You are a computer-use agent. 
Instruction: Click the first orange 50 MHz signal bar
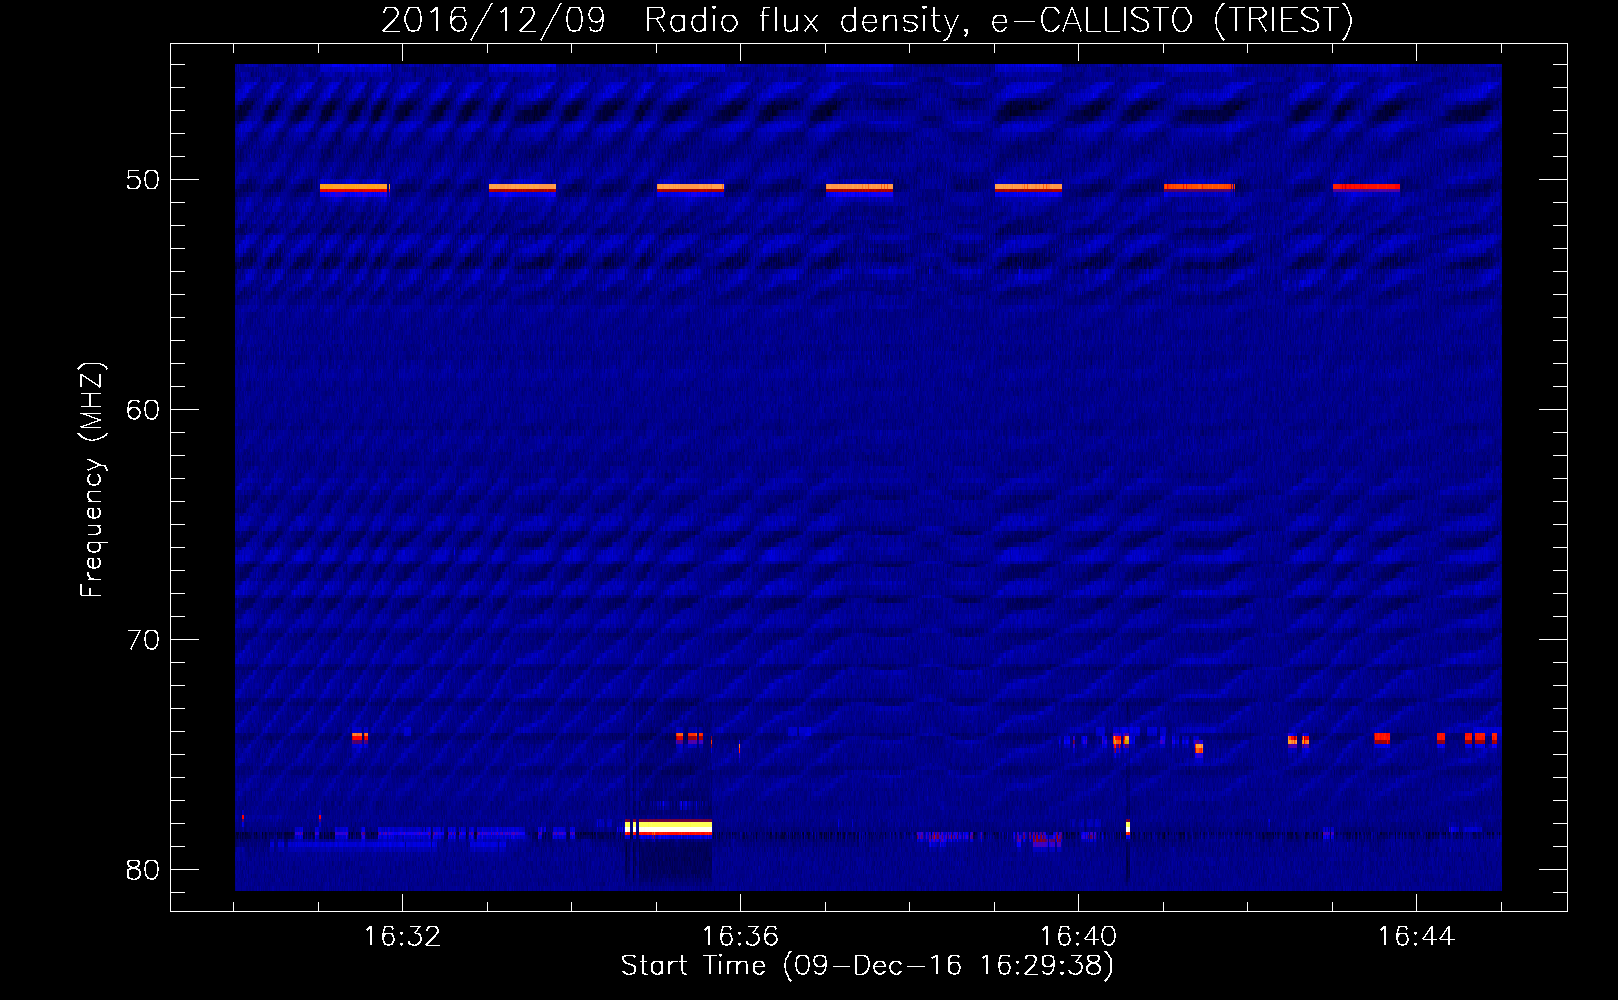coord(354,187)
